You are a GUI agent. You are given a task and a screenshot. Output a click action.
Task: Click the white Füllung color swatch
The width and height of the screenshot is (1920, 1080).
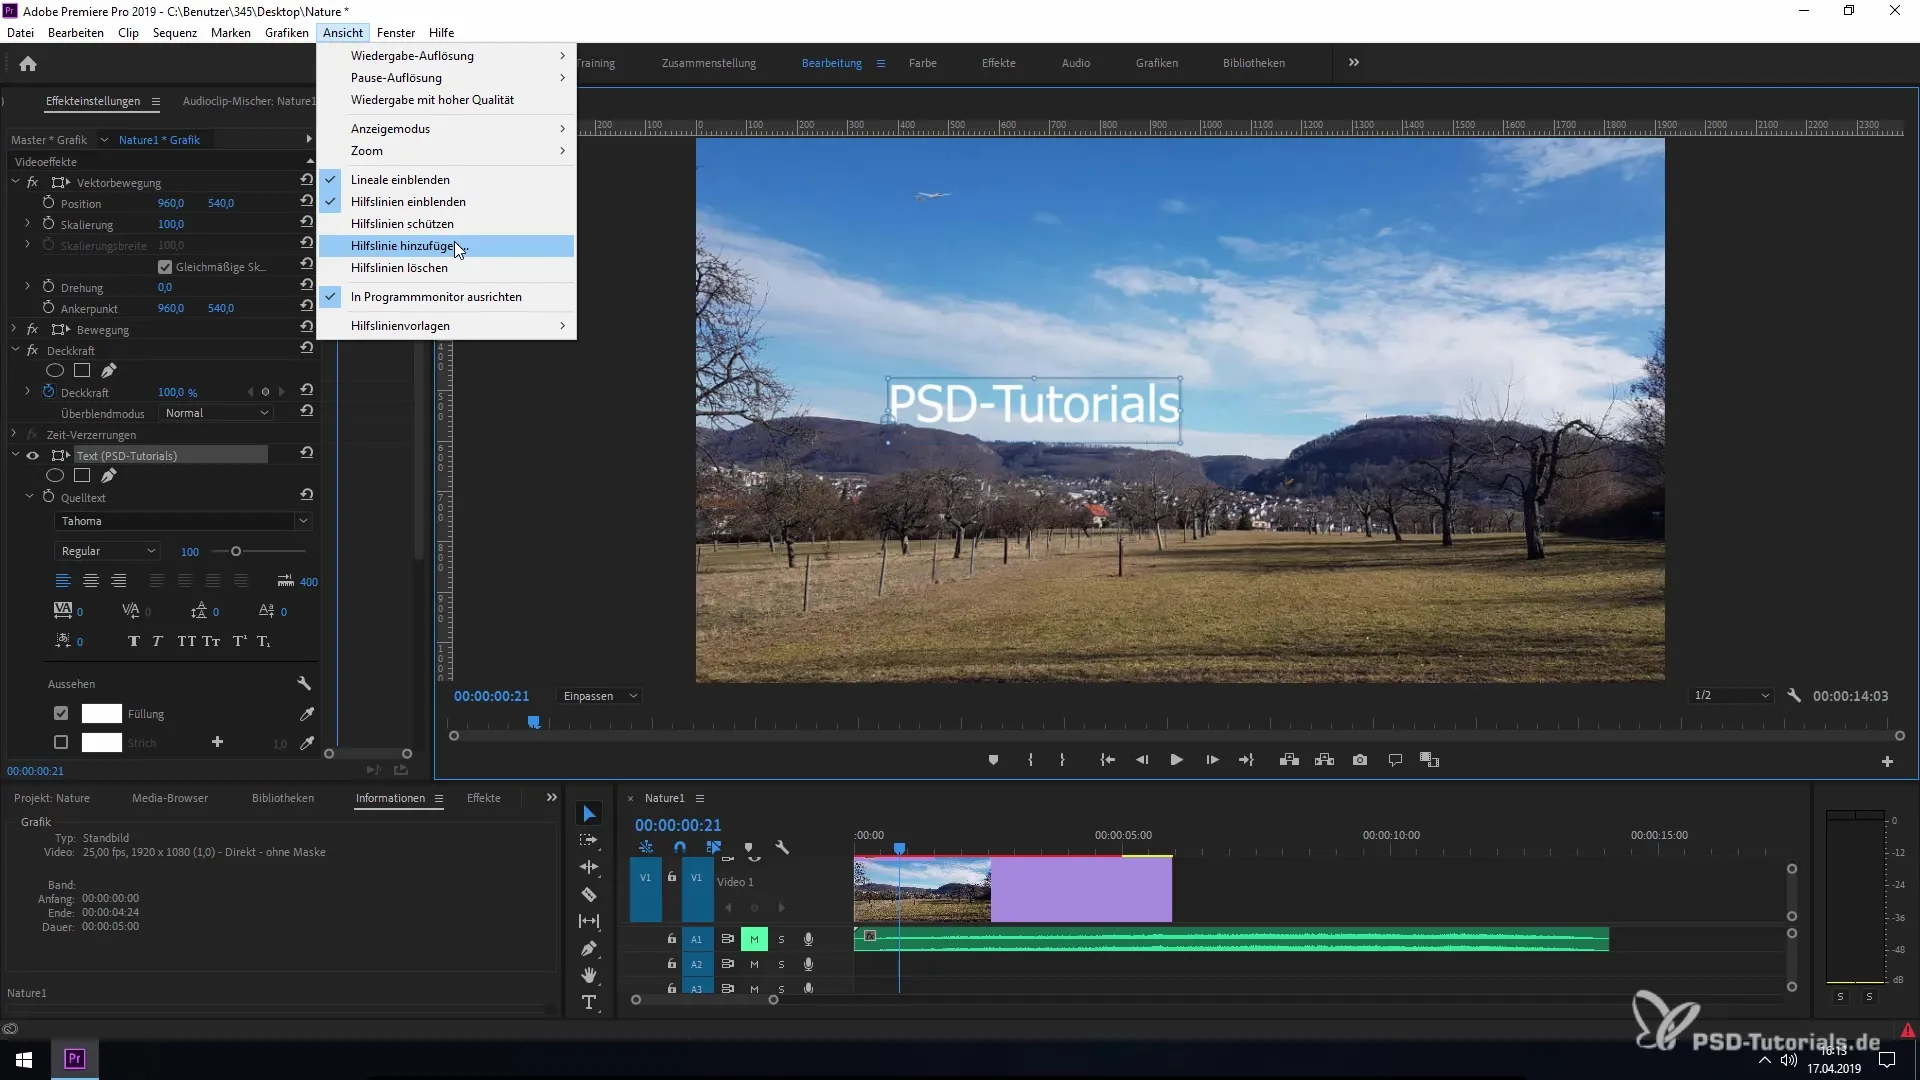click(x=101, y=713)
